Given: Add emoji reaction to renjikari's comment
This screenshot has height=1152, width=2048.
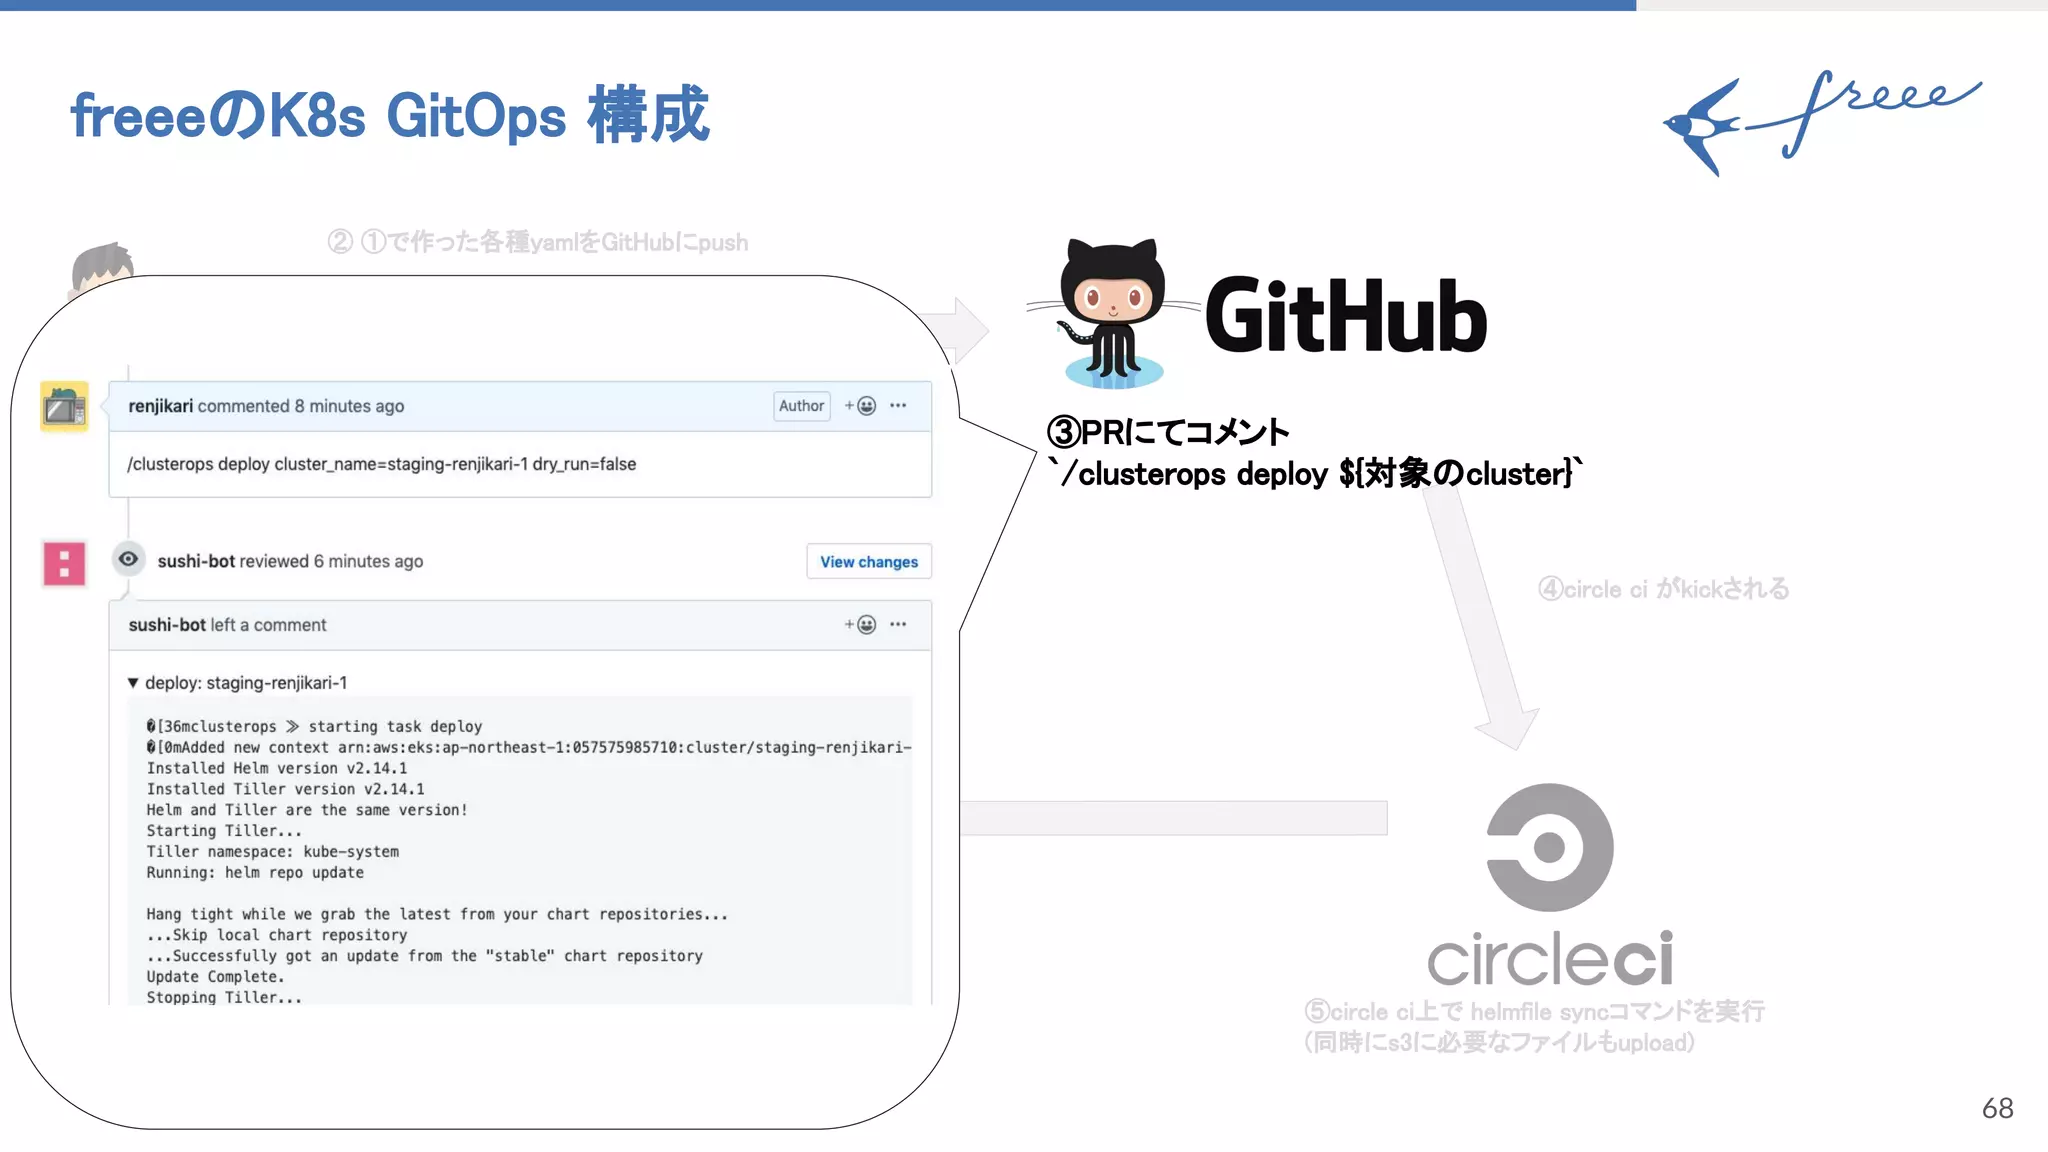Looking at the screenshot, I should [x=860, y=406].
